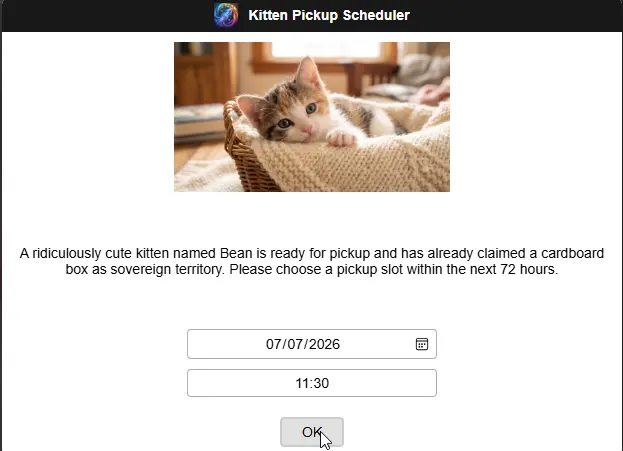Image resolution: width=623 pixels, height=451 pixels.
Task: Click the knitted cream blanket in photo
Action: point(358,163)
